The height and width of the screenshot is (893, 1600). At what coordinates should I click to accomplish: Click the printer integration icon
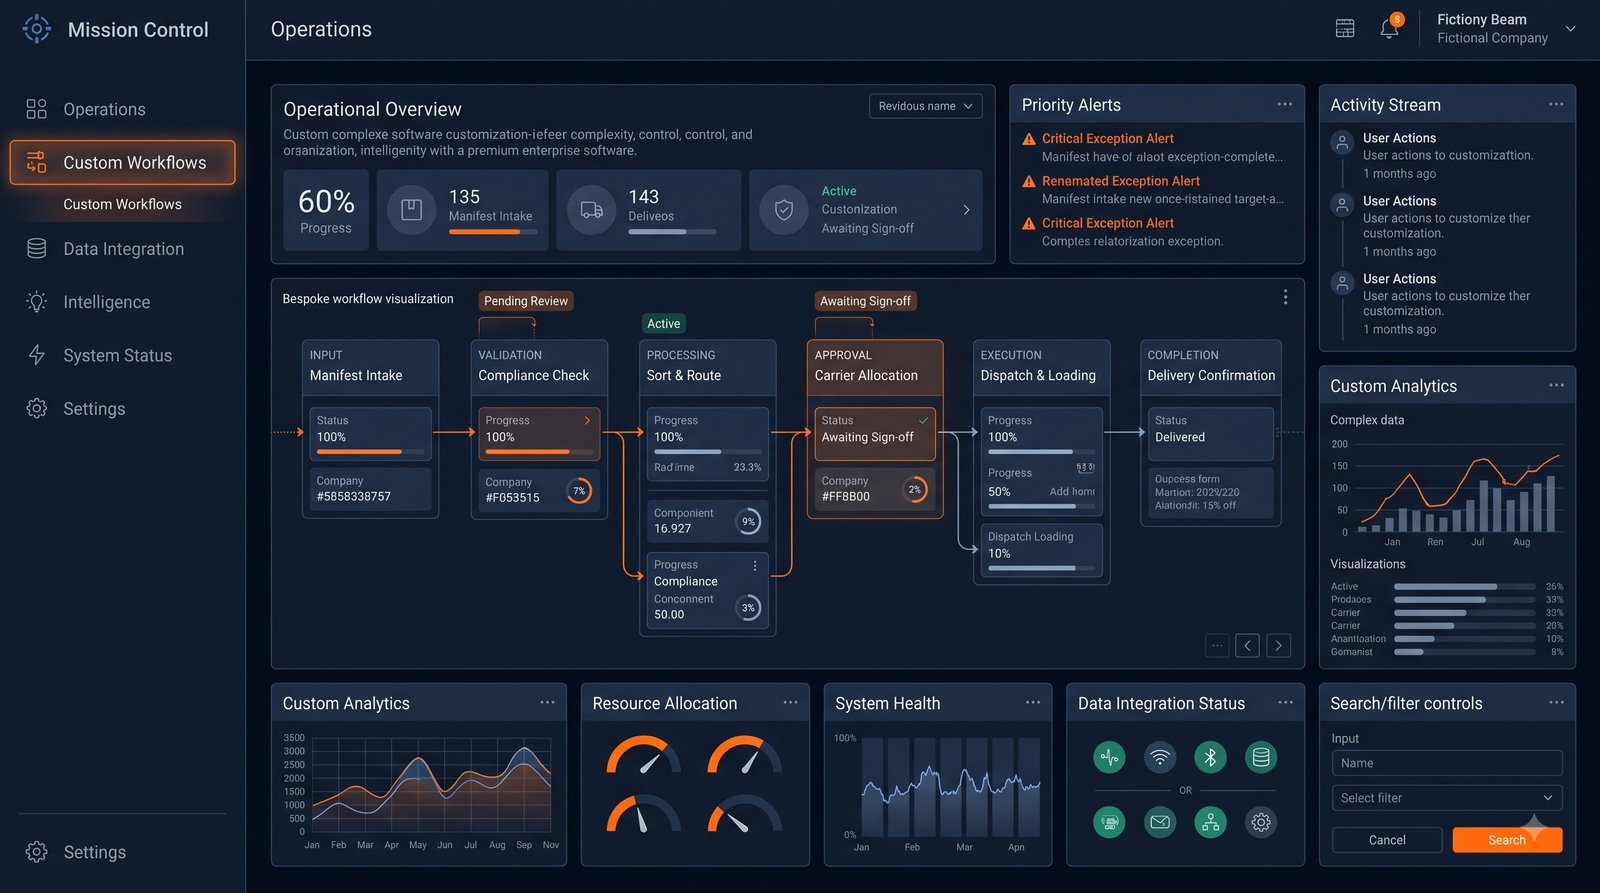tap(1109, 822)
